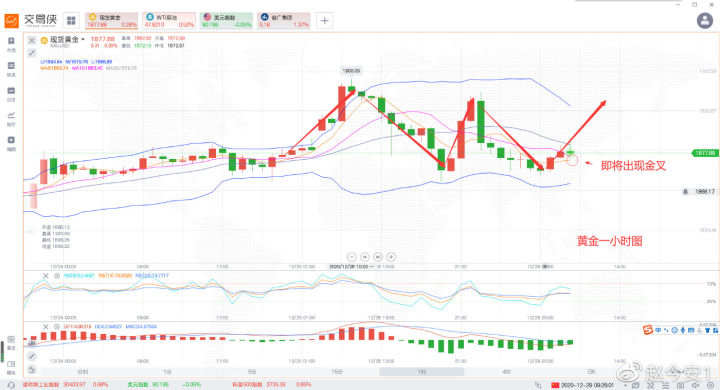Click the drawing tool icon below symbol icon

(32, 53)
